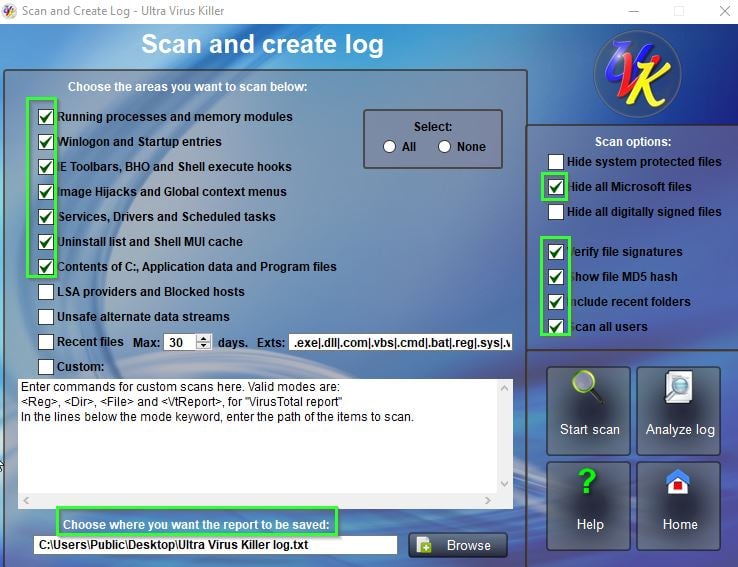Screen dimensions: 738x567
Task: Enable the Recent files checkbox
Action: 46,342
